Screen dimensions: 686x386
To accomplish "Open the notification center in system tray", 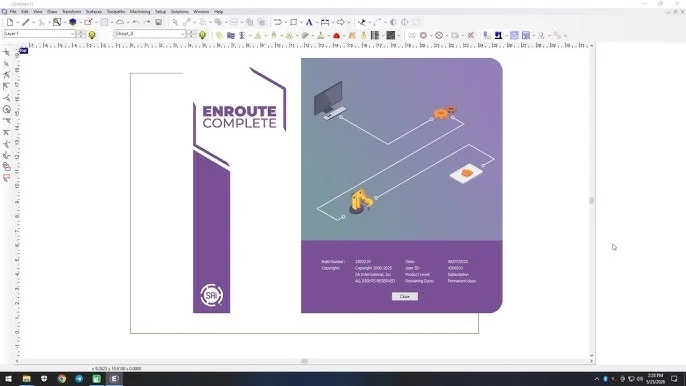I will [674, 379].
